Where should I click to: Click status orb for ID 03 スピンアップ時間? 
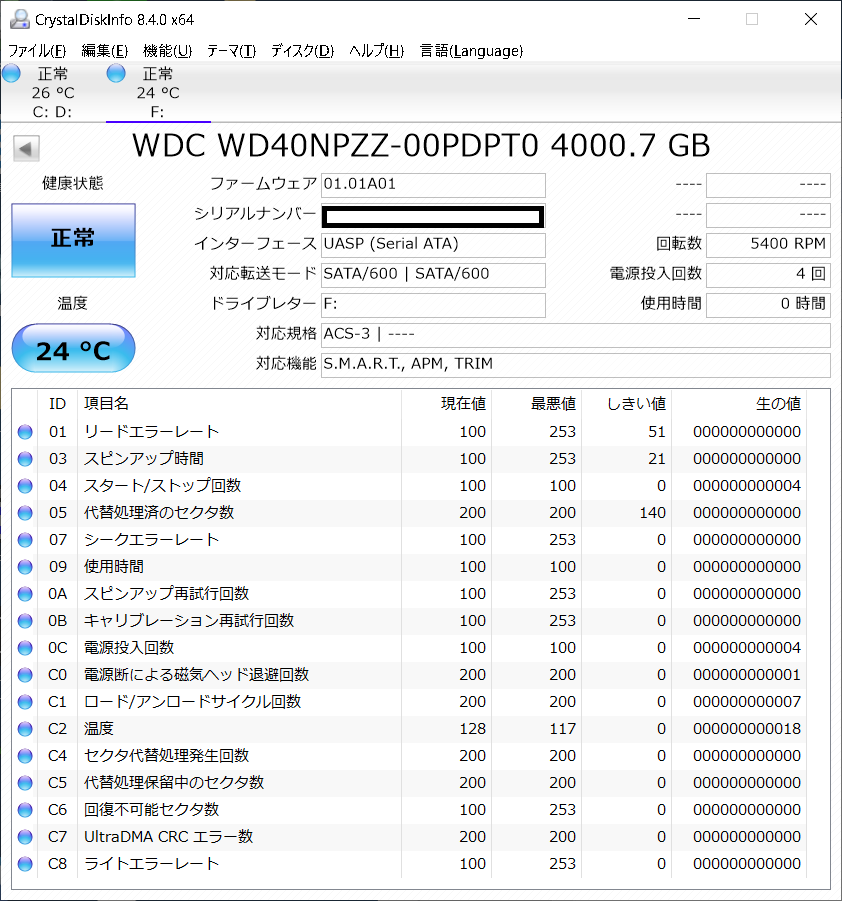pyautogui.click(x=25, y=459)
